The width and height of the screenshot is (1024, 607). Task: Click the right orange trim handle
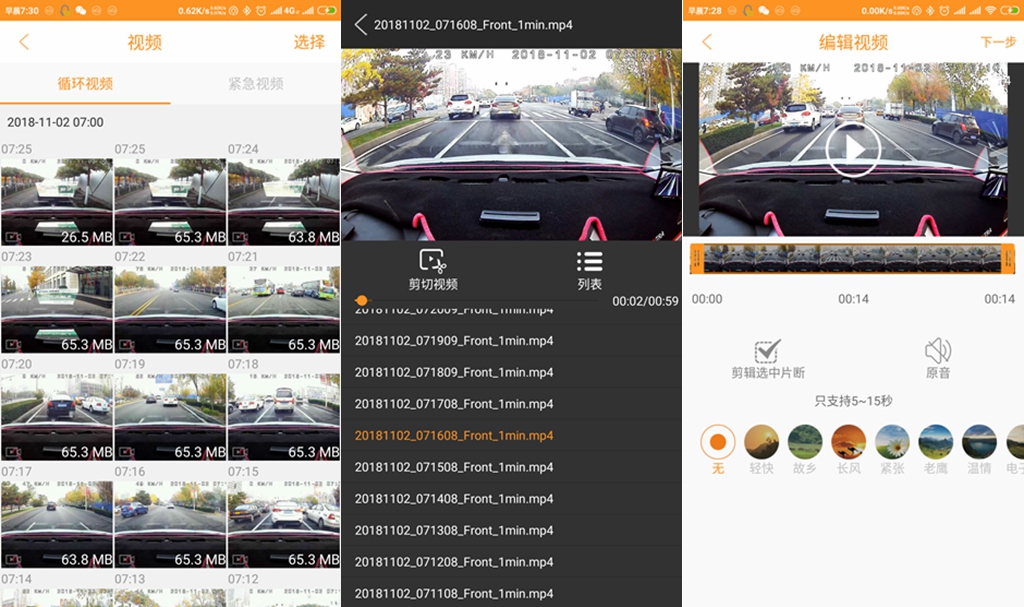(x=1008, y=259)
